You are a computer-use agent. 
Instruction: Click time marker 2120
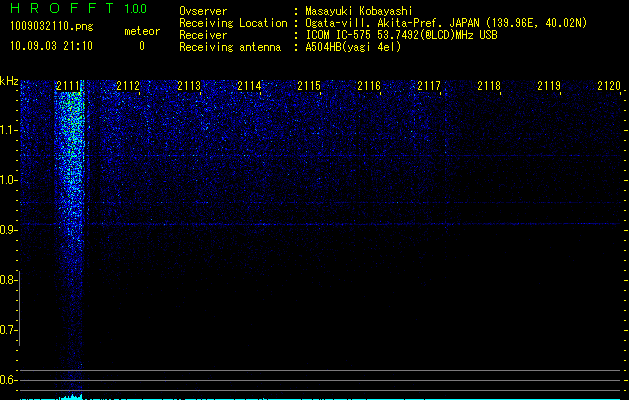(x=609, y=86)
